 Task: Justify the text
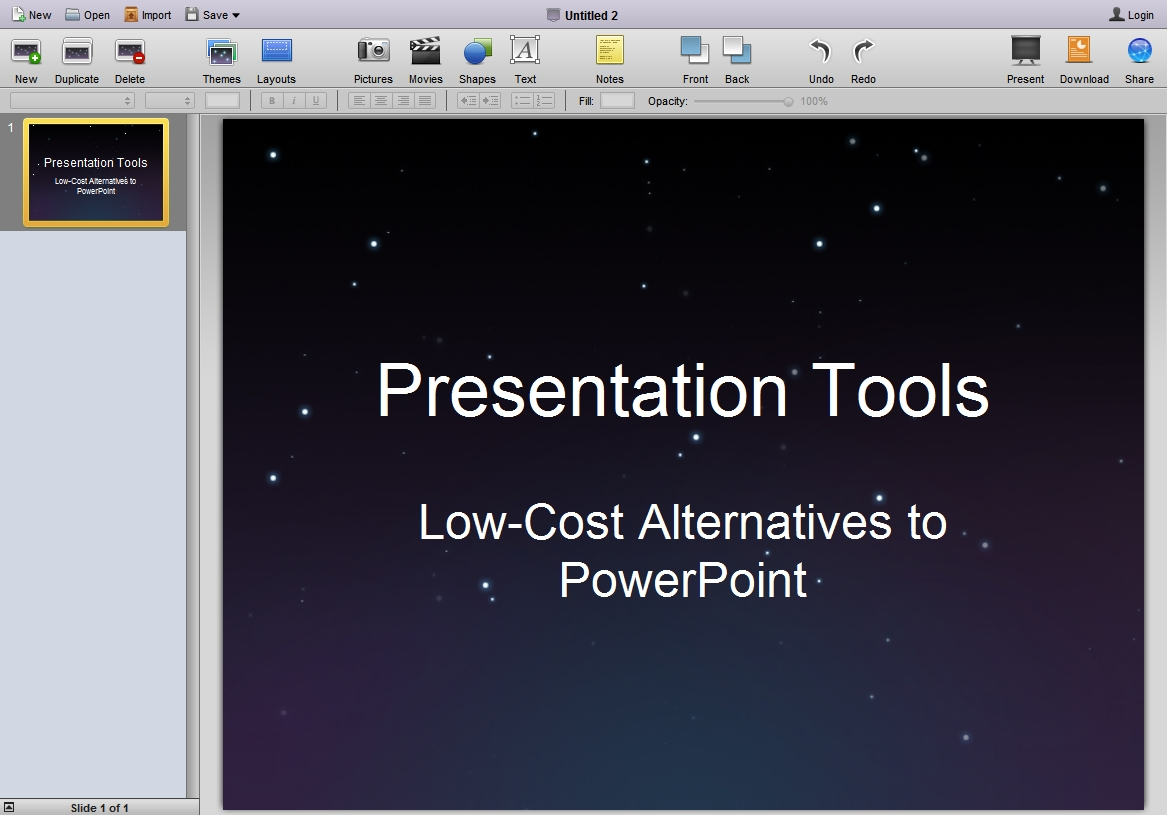click(x=424, y=100)
